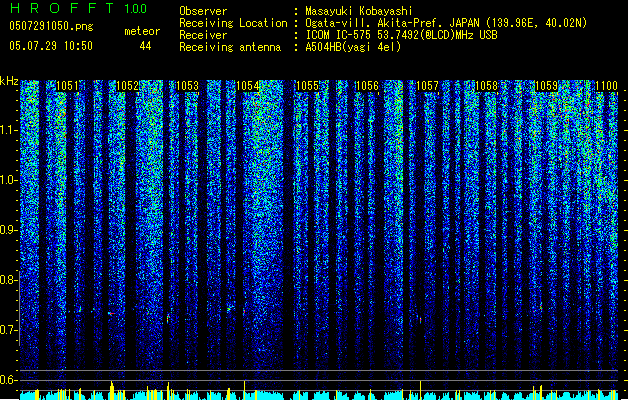
Task: Click the kHz axis unit label
Action: [x=9, y=81]
